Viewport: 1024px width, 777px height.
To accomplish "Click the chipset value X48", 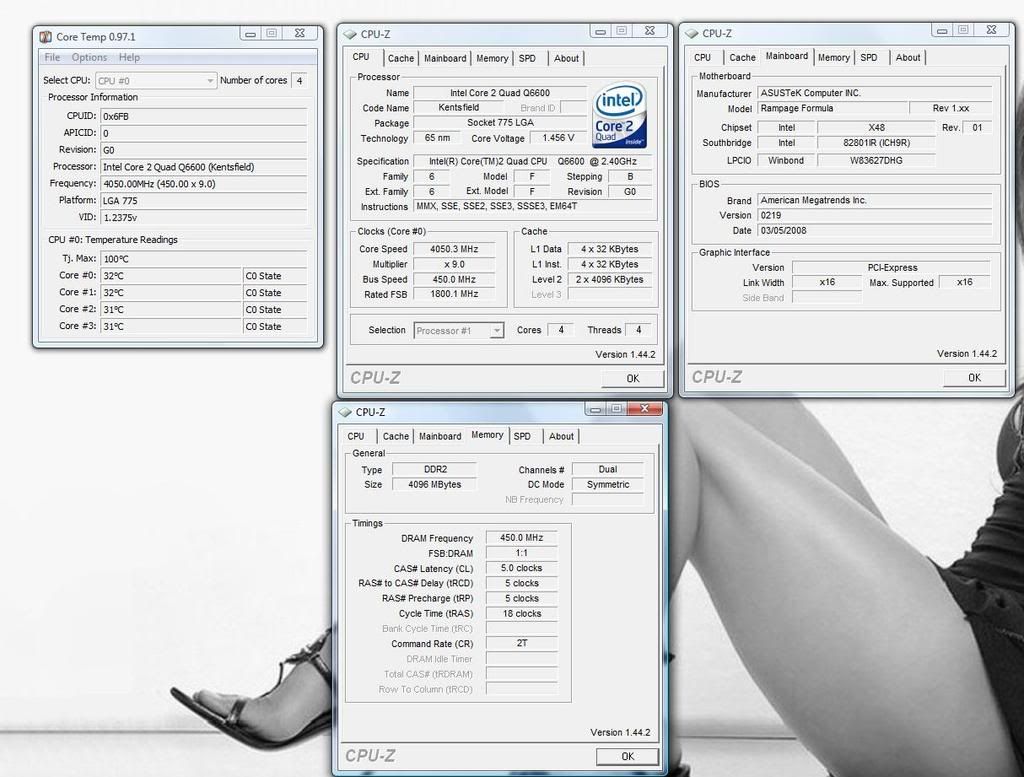I will coord(876,127).
